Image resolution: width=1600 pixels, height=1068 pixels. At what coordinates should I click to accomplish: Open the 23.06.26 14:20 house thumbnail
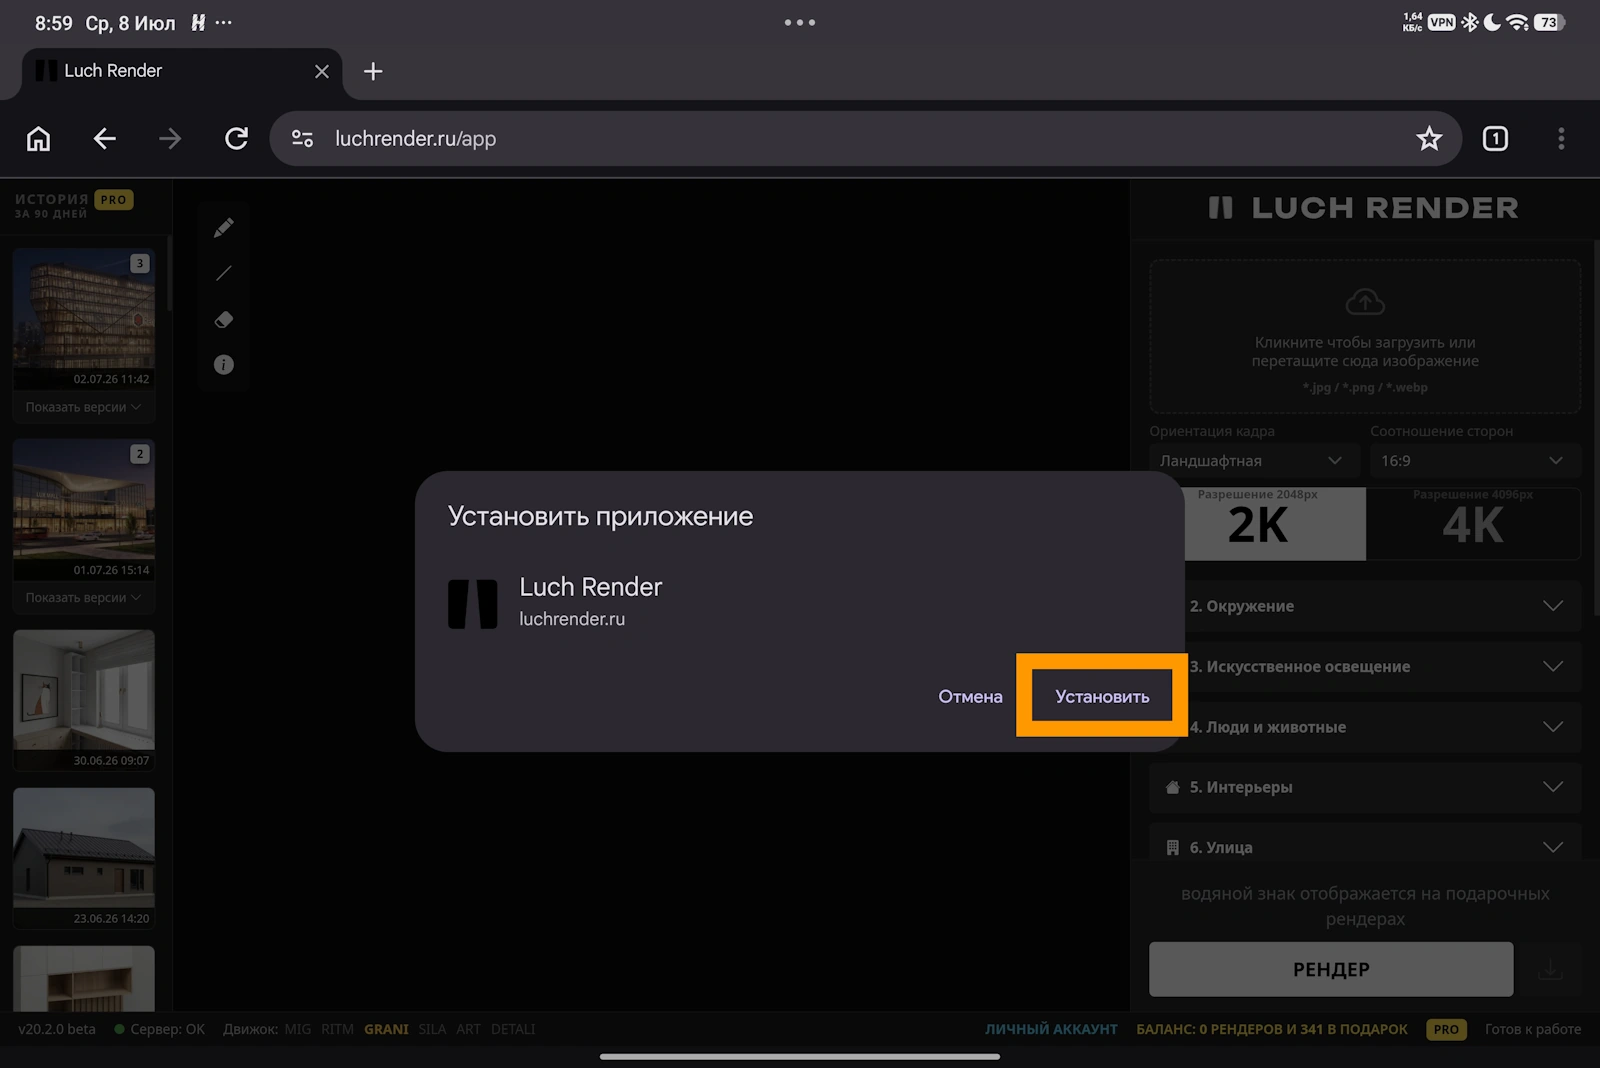pyautogui.click(x=84, y=858)
